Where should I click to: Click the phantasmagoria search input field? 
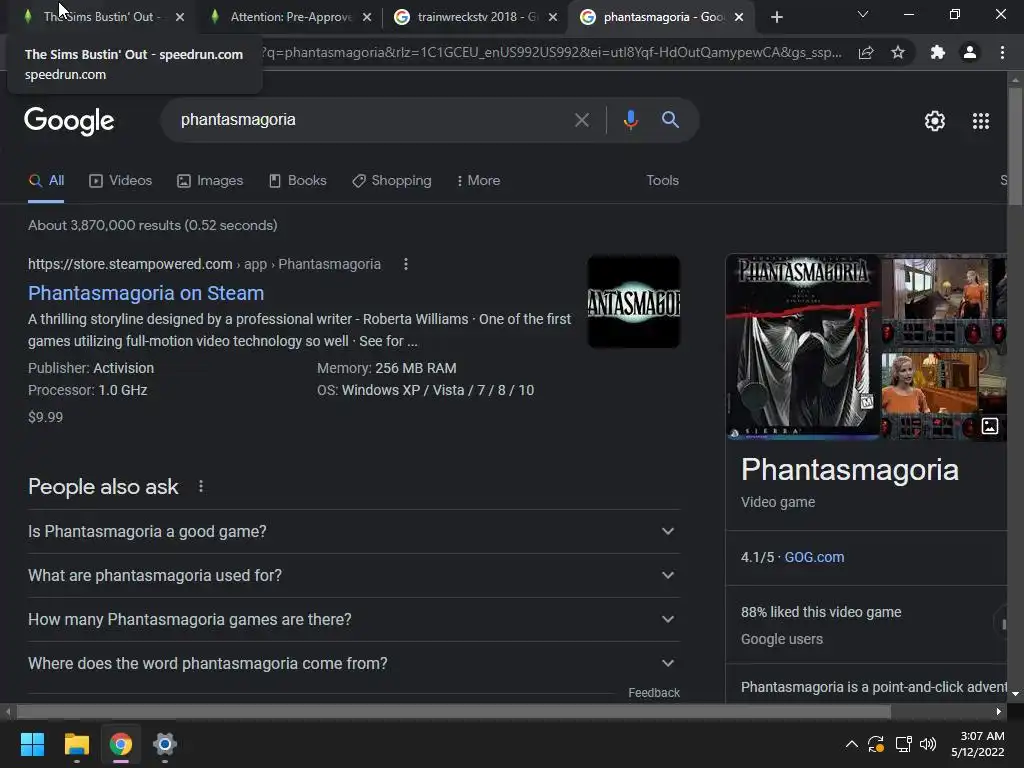366,120
